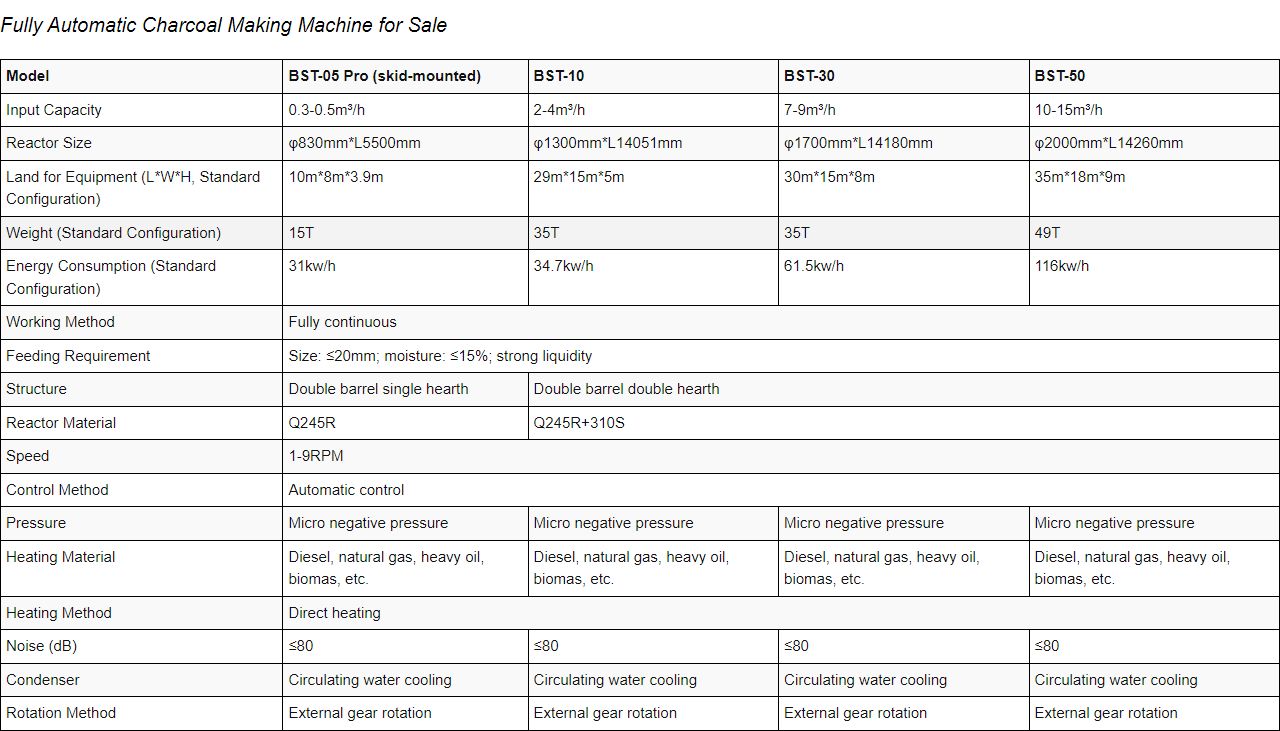This screenshot has width=1280, height=731.
Task: Select the BST-30 model header cell
Action: pyautogui.click(x=903, y=76)
